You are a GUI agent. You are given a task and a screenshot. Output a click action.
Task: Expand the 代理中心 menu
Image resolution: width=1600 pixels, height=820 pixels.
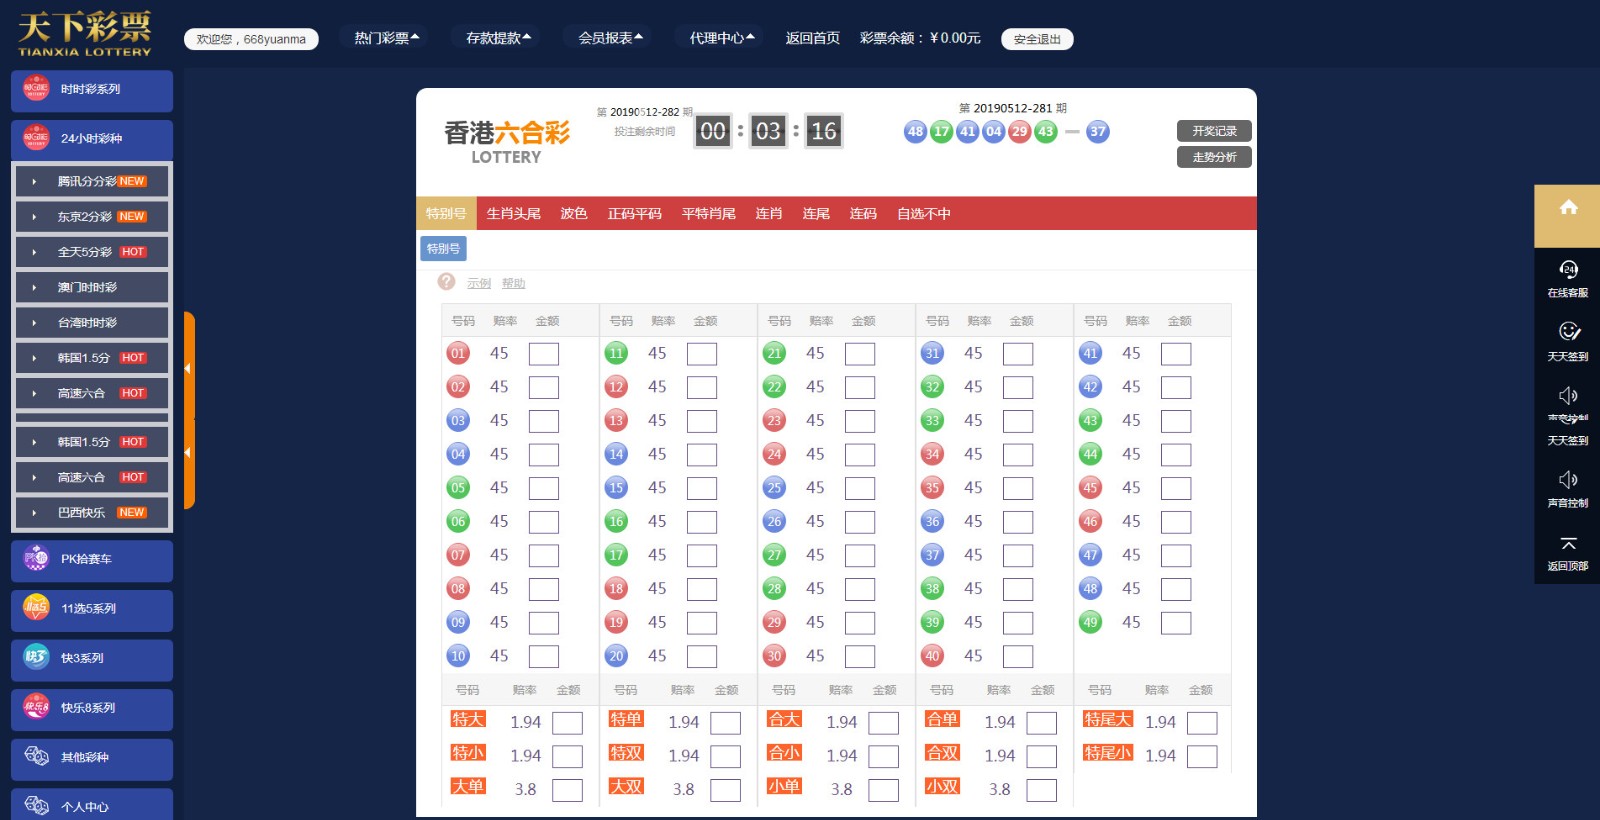tap(722, 38)
